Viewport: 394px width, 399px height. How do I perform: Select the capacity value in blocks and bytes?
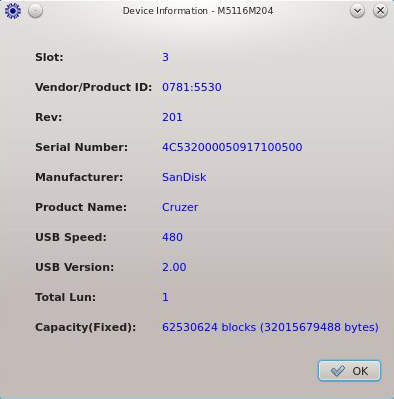270,327
